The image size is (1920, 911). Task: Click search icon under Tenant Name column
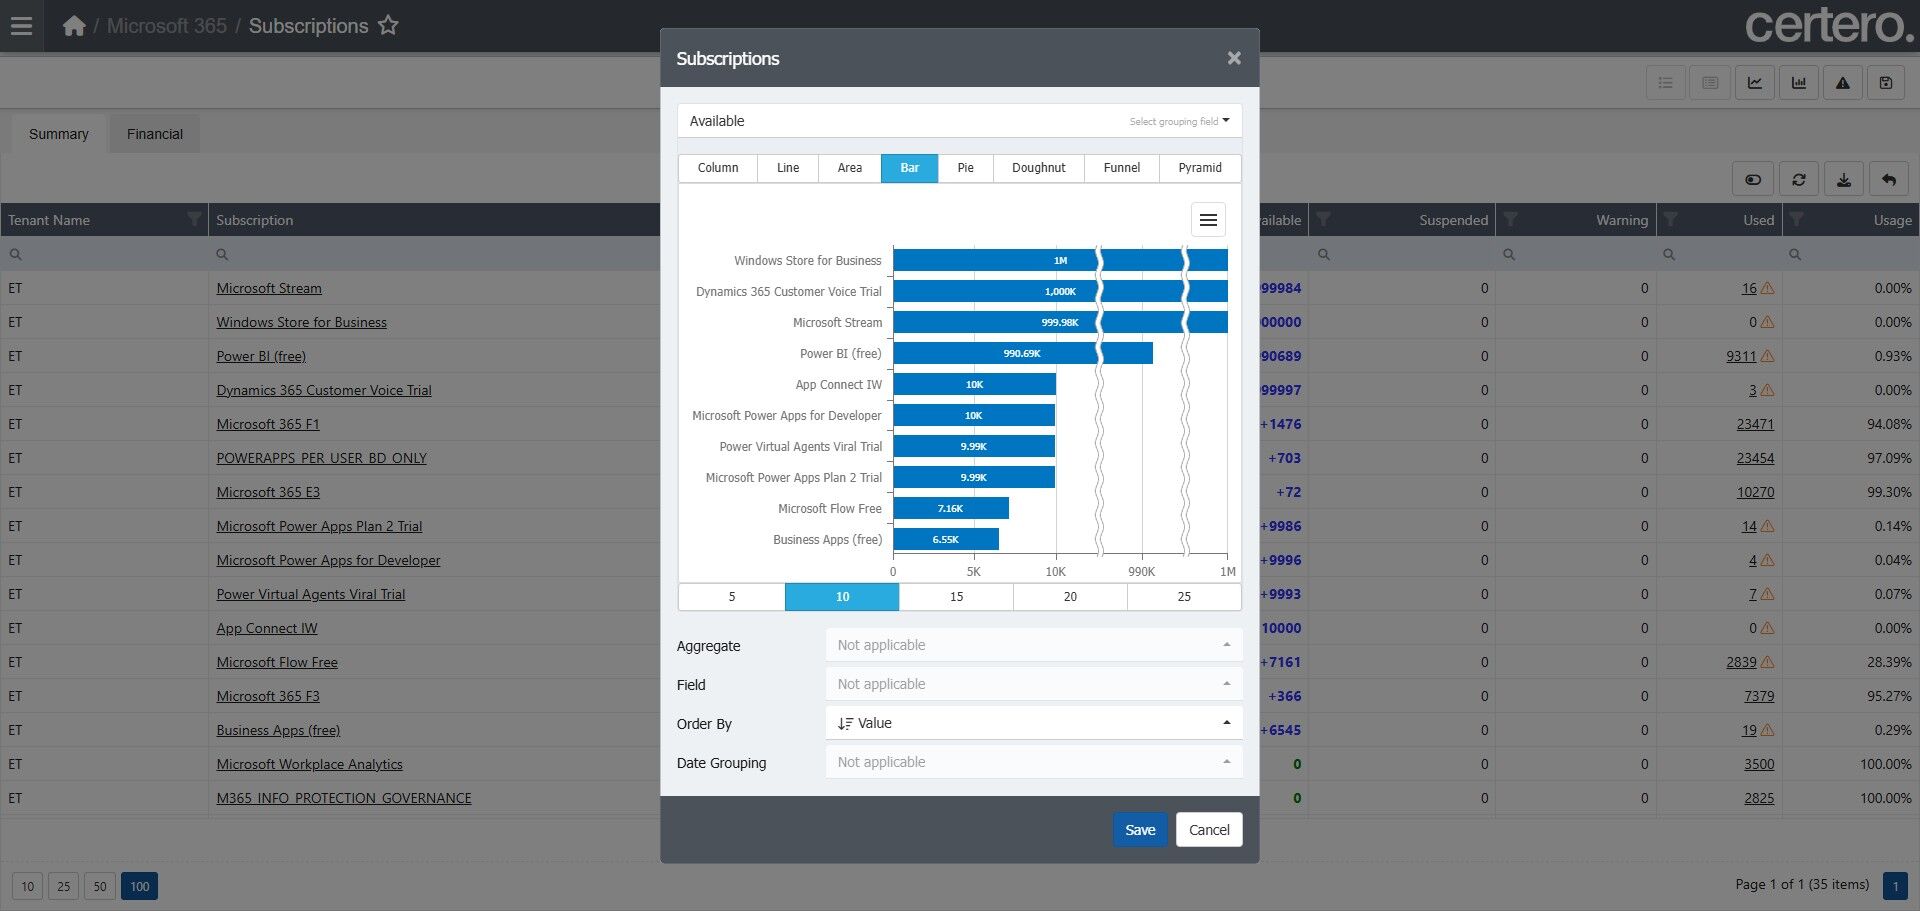pos(15,255)
